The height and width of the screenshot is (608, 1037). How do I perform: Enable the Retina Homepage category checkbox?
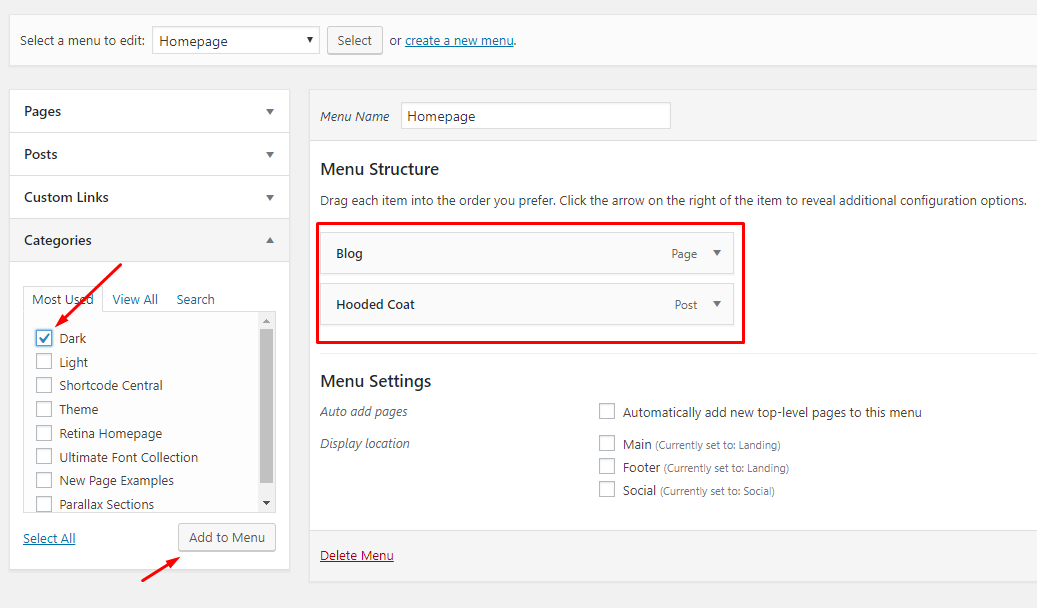[x=44, y=434]
